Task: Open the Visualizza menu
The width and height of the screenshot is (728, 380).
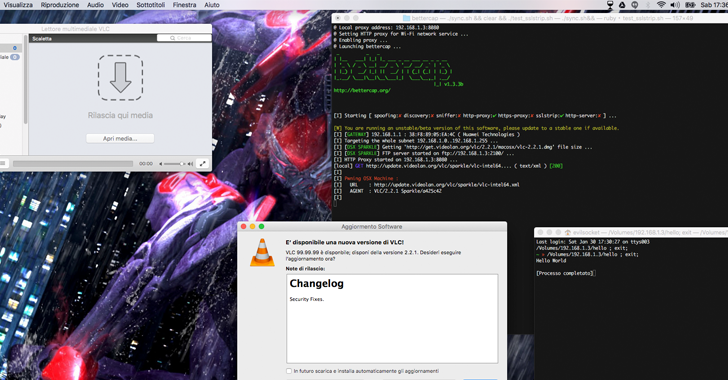Action: (18, 5)
